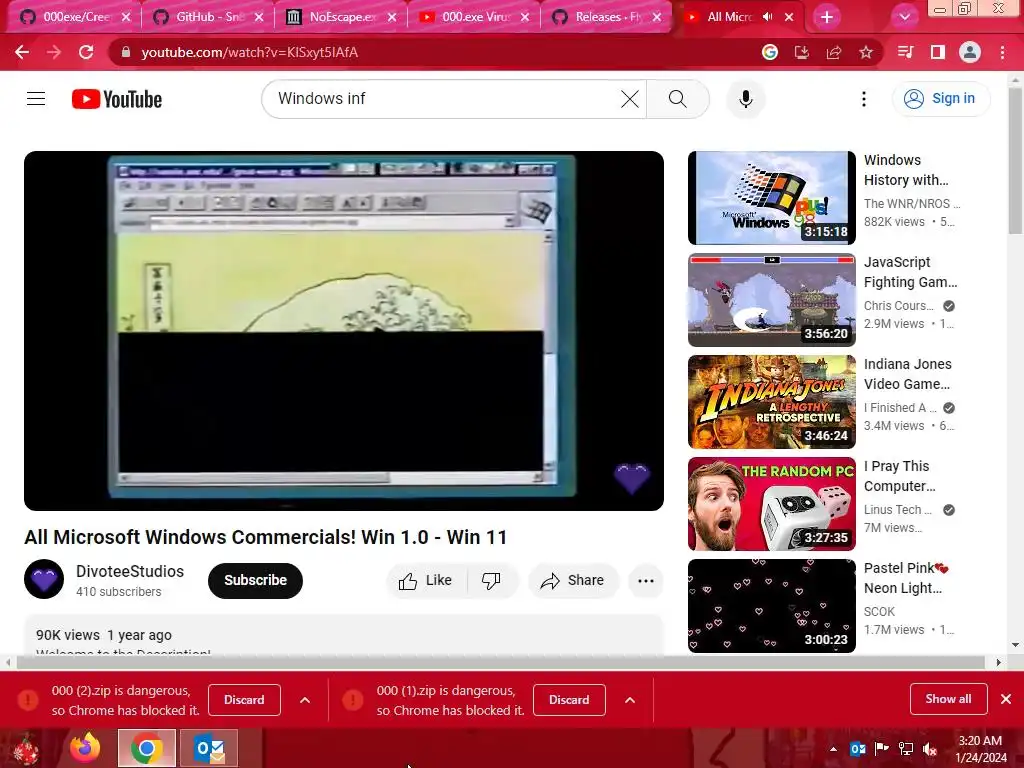This screenshot has width=1024, height=768.
Task: Bookmark this page with the star icon
Action: (866, 52)
